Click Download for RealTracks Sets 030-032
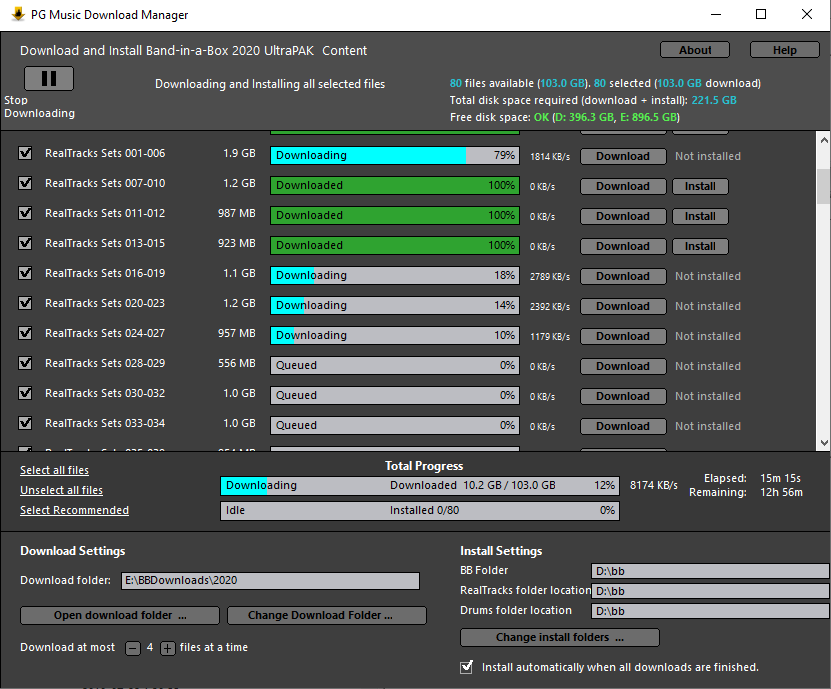Viewport: 831px width, 689px height. click(623, 396)
